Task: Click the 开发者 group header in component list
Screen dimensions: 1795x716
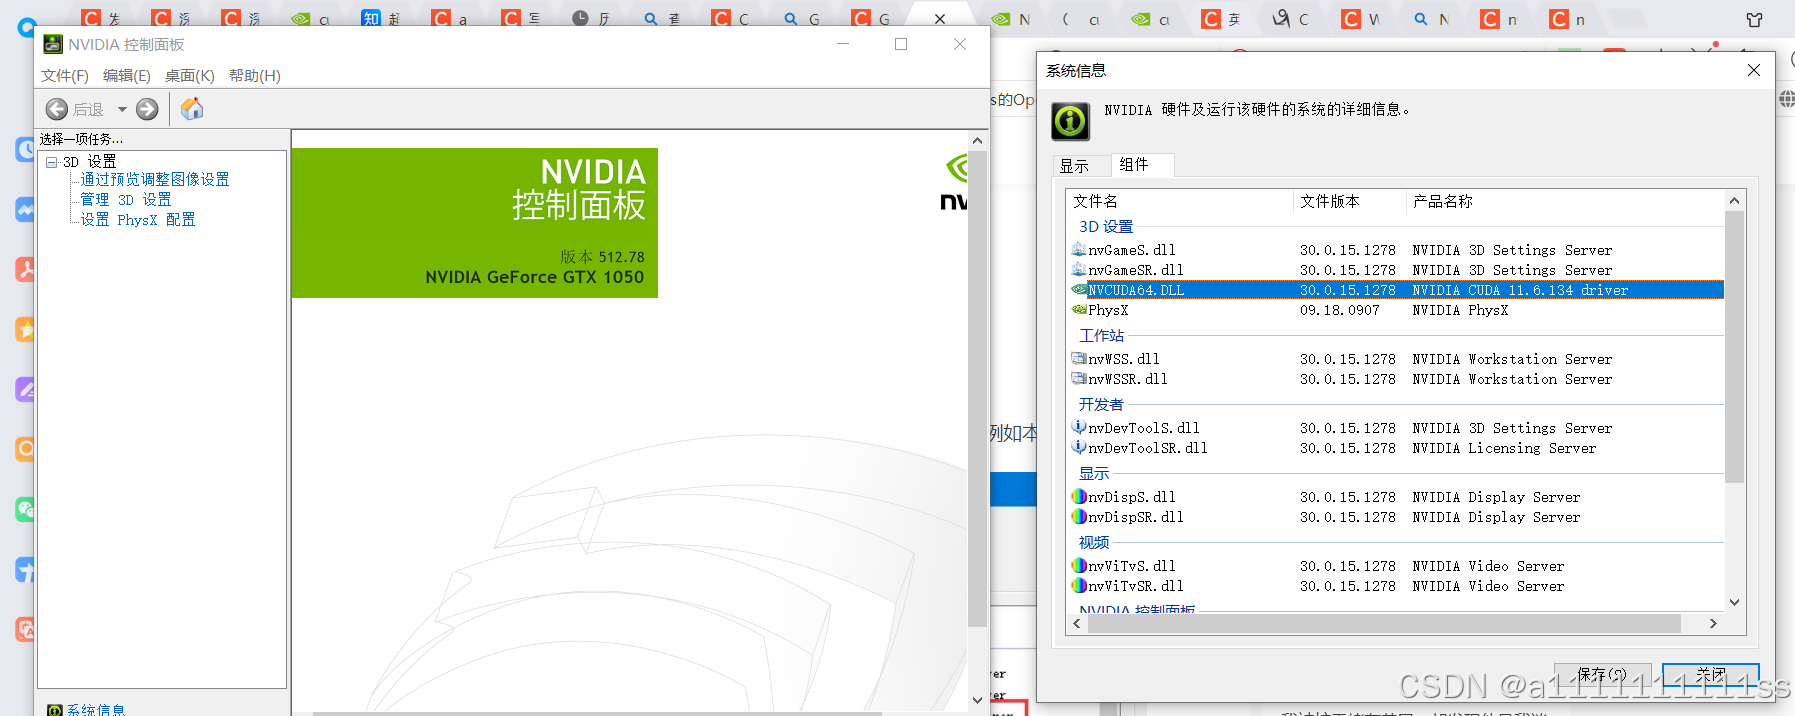Action: tap(1101, 405)
